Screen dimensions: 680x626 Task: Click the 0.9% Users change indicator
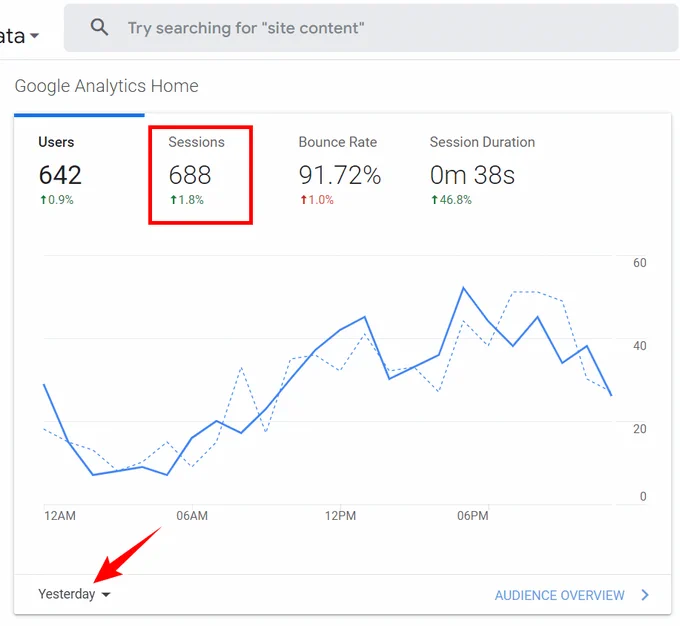[57, 200]
